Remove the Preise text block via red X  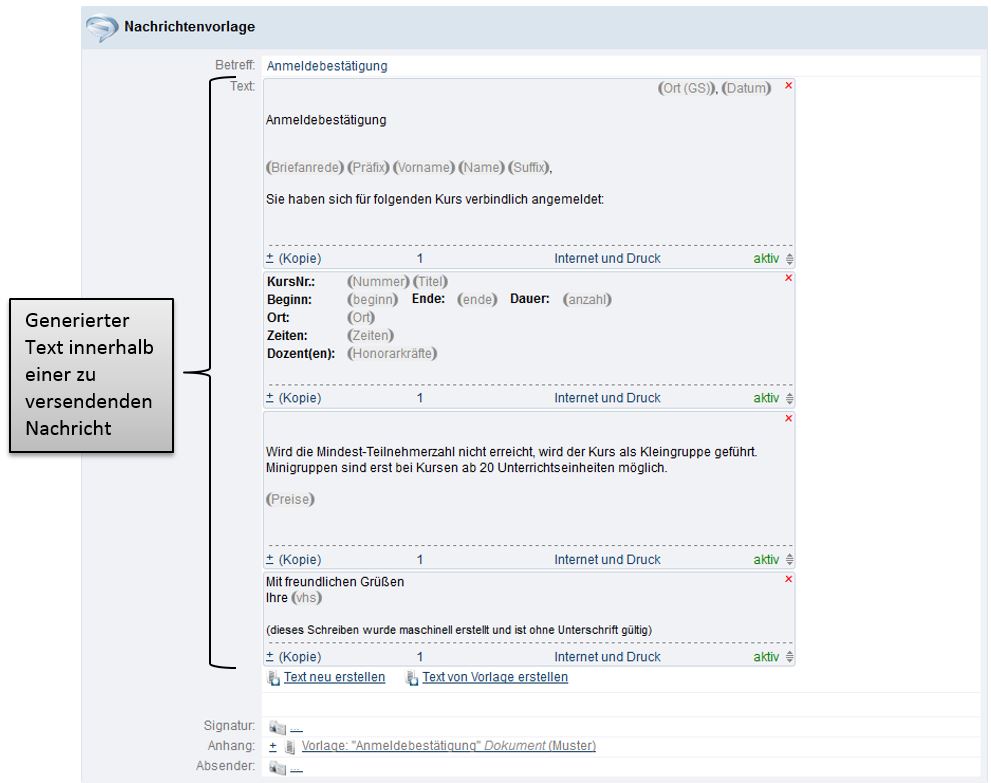click(788, 418)
